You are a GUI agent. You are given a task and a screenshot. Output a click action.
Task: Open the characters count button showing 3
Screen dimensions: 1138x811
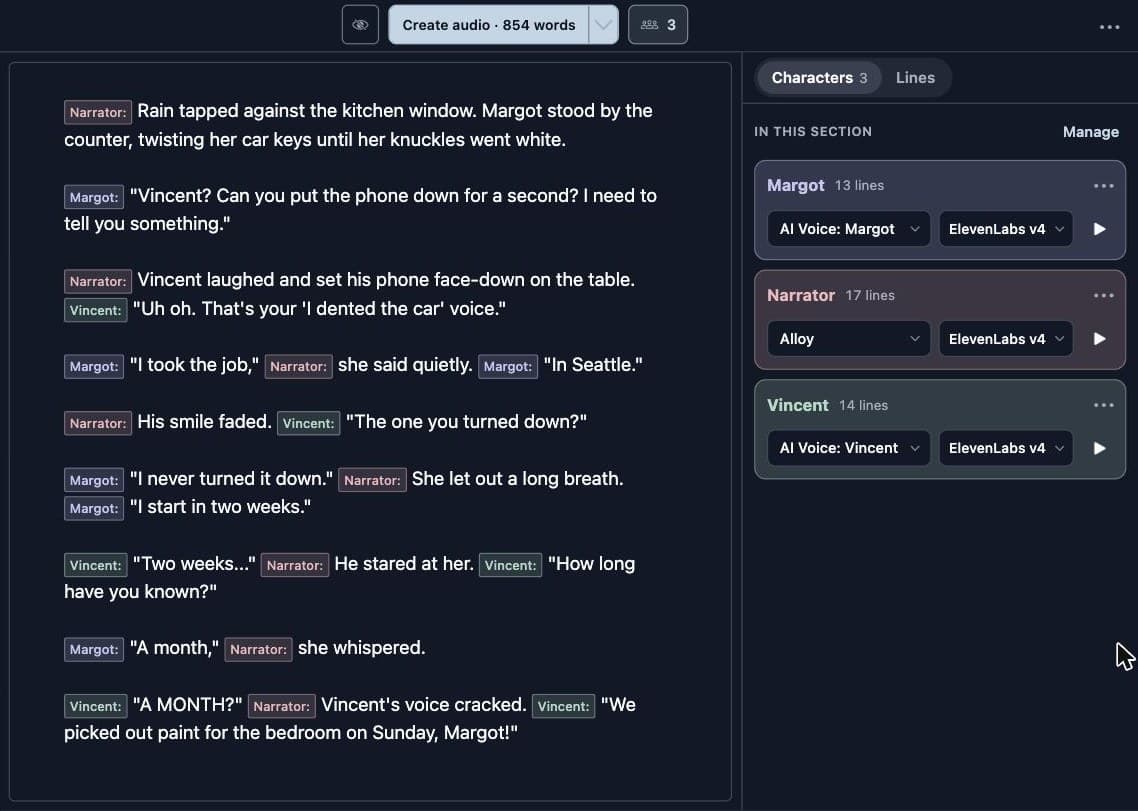658,25
